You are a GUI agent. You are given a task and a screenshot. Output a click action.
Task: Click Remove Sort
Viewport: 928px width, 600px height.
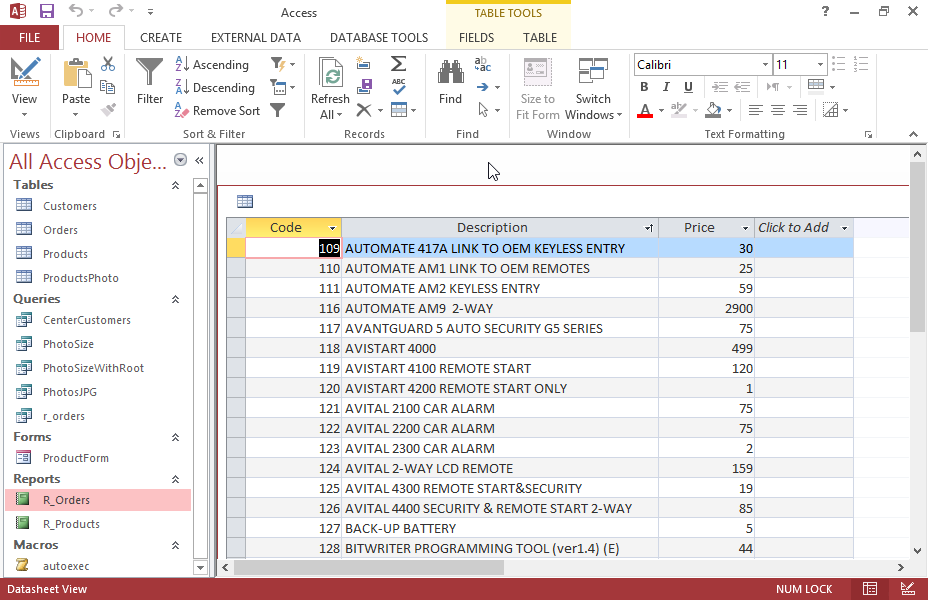point(218,111)
